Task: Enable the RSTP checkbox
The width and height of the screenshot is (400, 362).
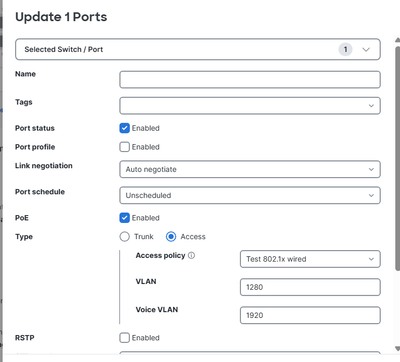Action: pyautogui.click(x=124, y=338)
